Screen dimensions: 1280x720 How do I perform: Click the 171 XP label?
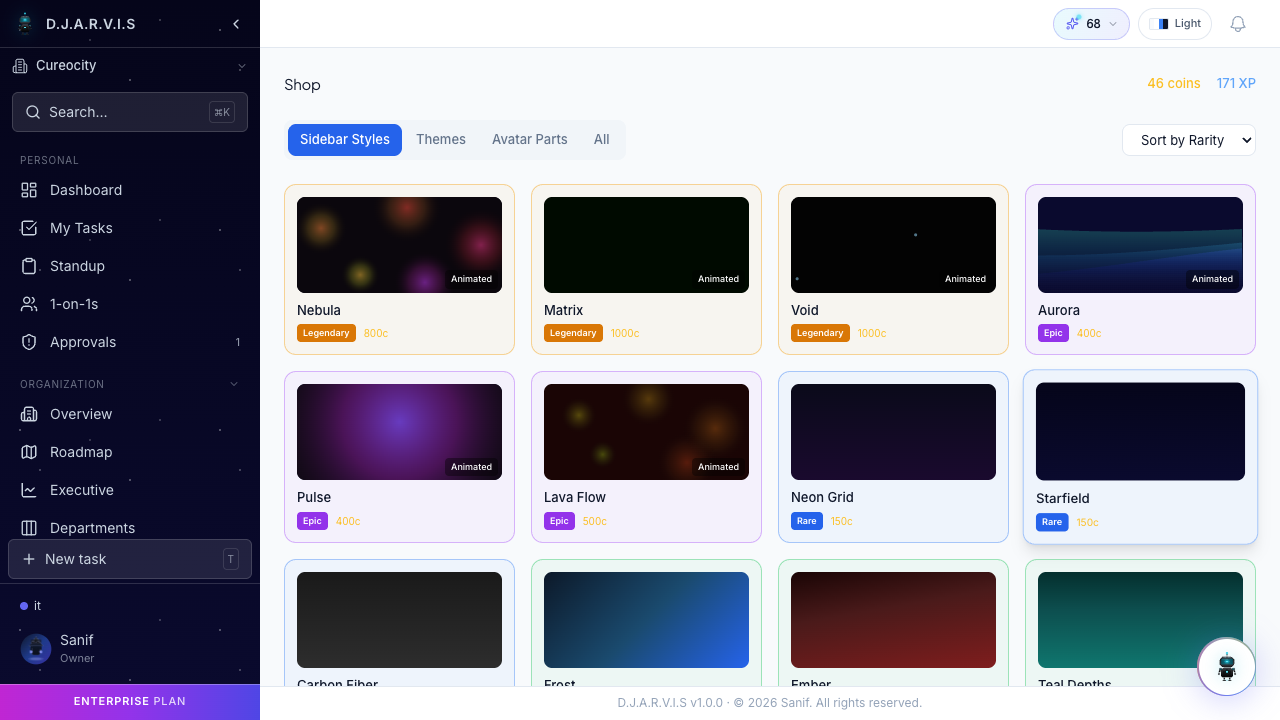coord(1236,83)
